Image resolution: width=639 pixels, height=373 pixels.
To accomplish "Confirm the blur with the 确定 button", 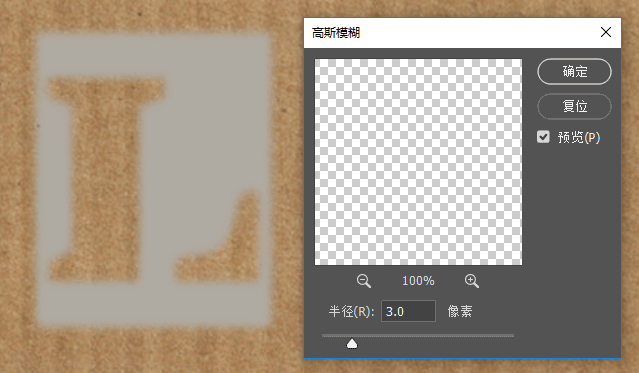I will [x=574, y=72].
